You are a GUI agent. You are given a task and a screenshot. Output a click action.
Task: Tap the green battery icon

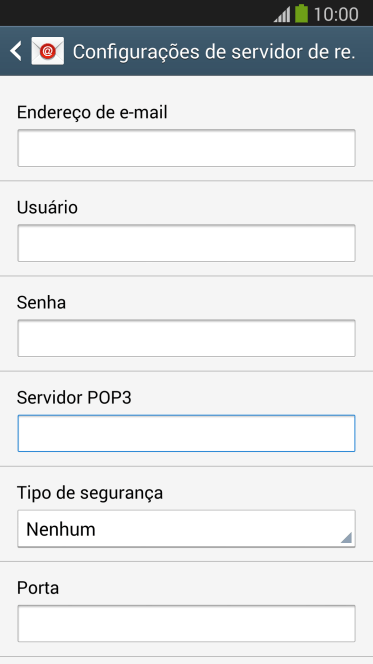click(301, 13)
